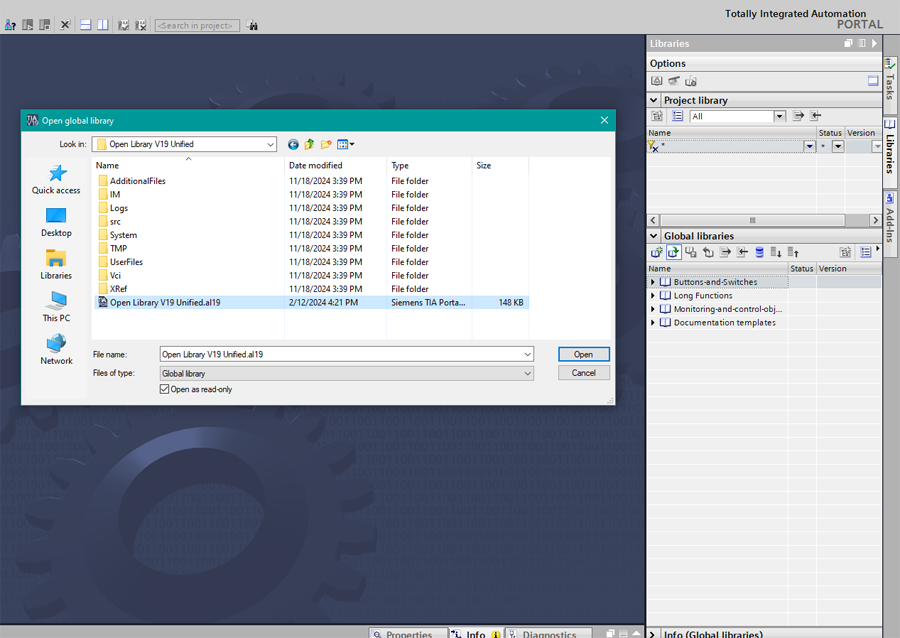Open the All filter dropdown in Project library
The height and width of the screenshot is (638, 900).
tap(779, 116)
